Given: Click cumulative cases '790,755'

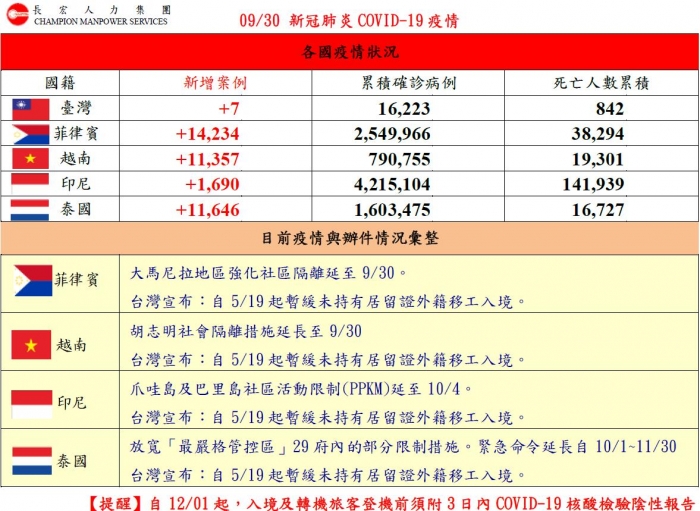Looking at the screenshot, I should point(400,159).
